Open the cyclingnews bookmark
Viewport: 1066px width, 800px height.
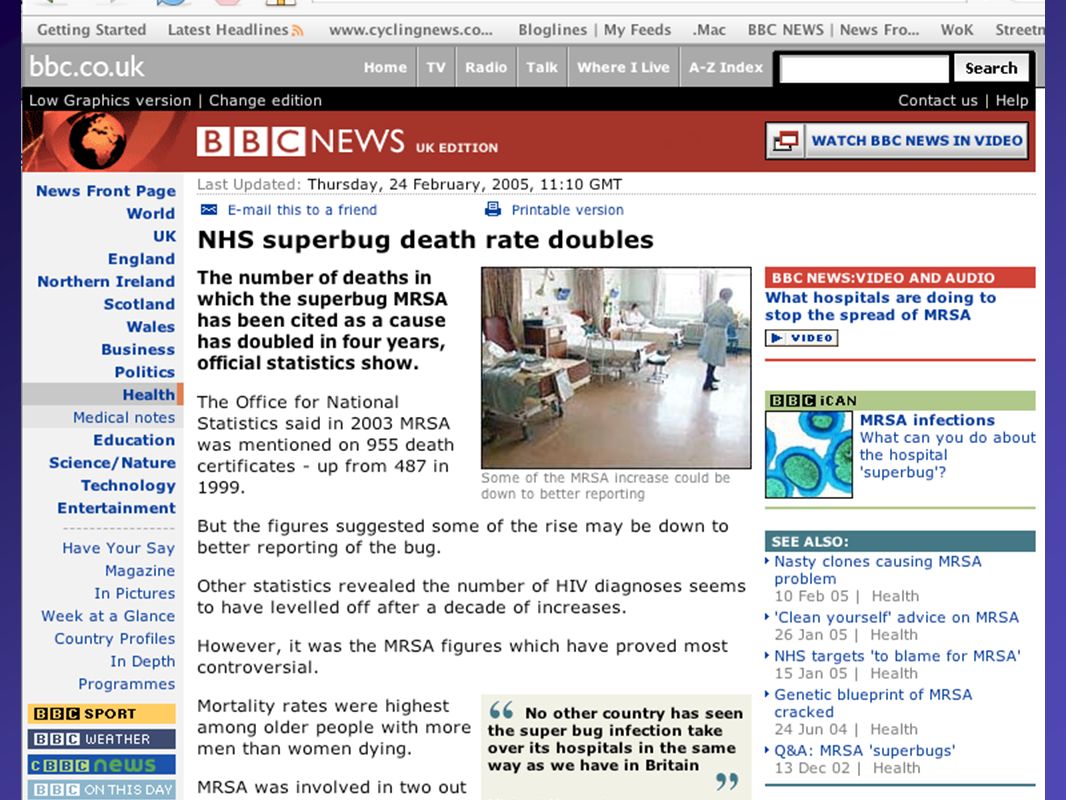click(411, 30)
